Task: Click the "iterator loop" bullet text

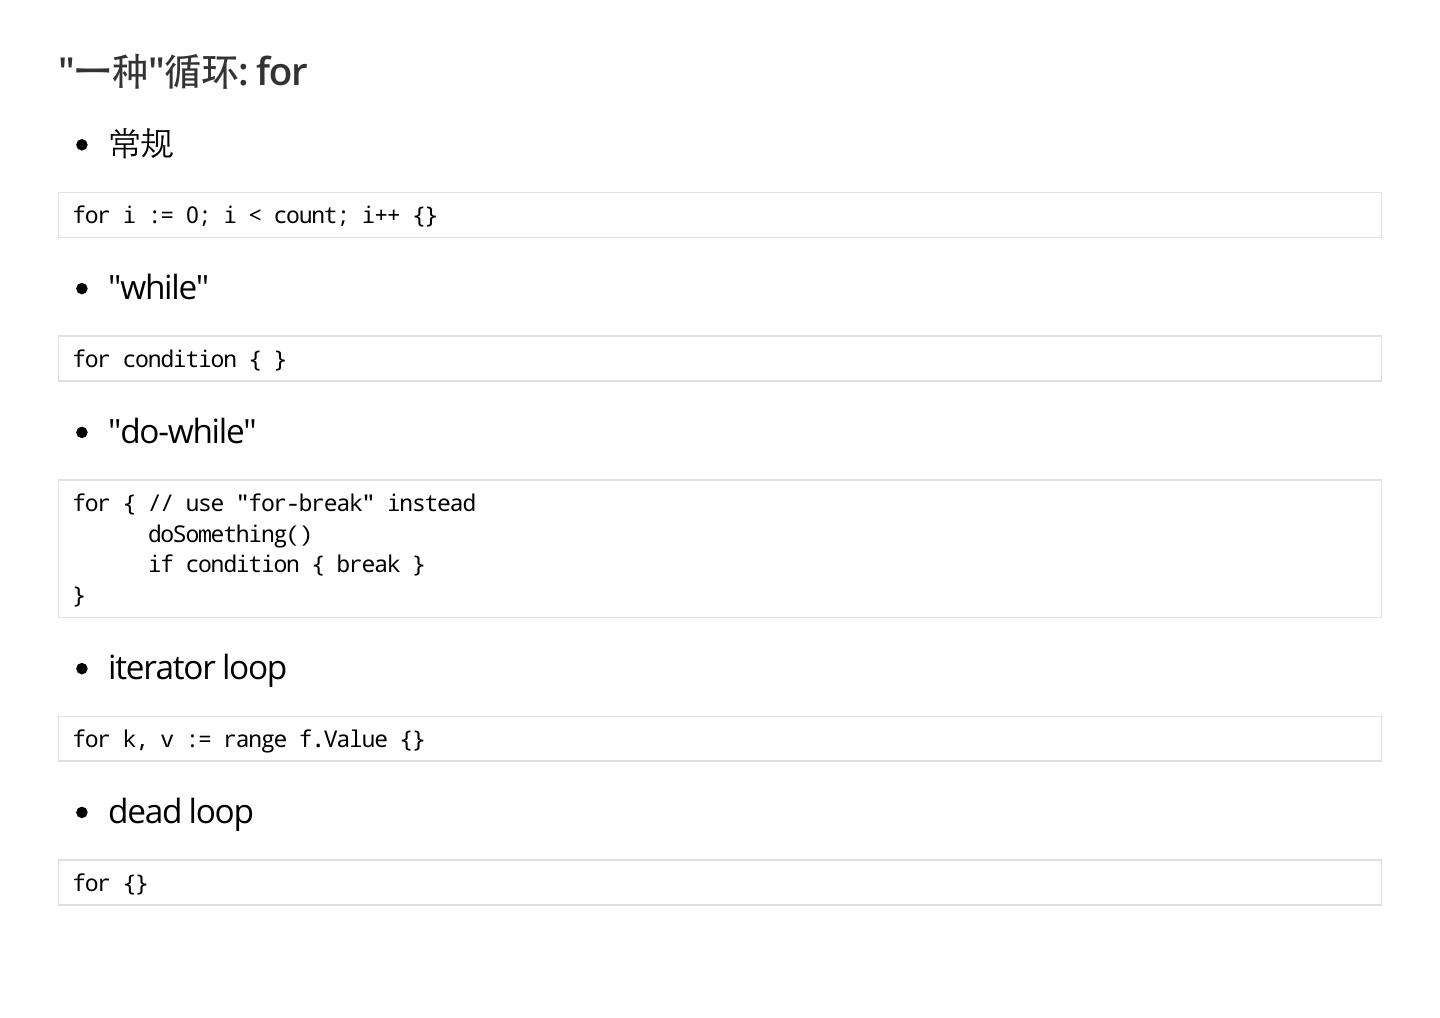Action: click(197, 668)
